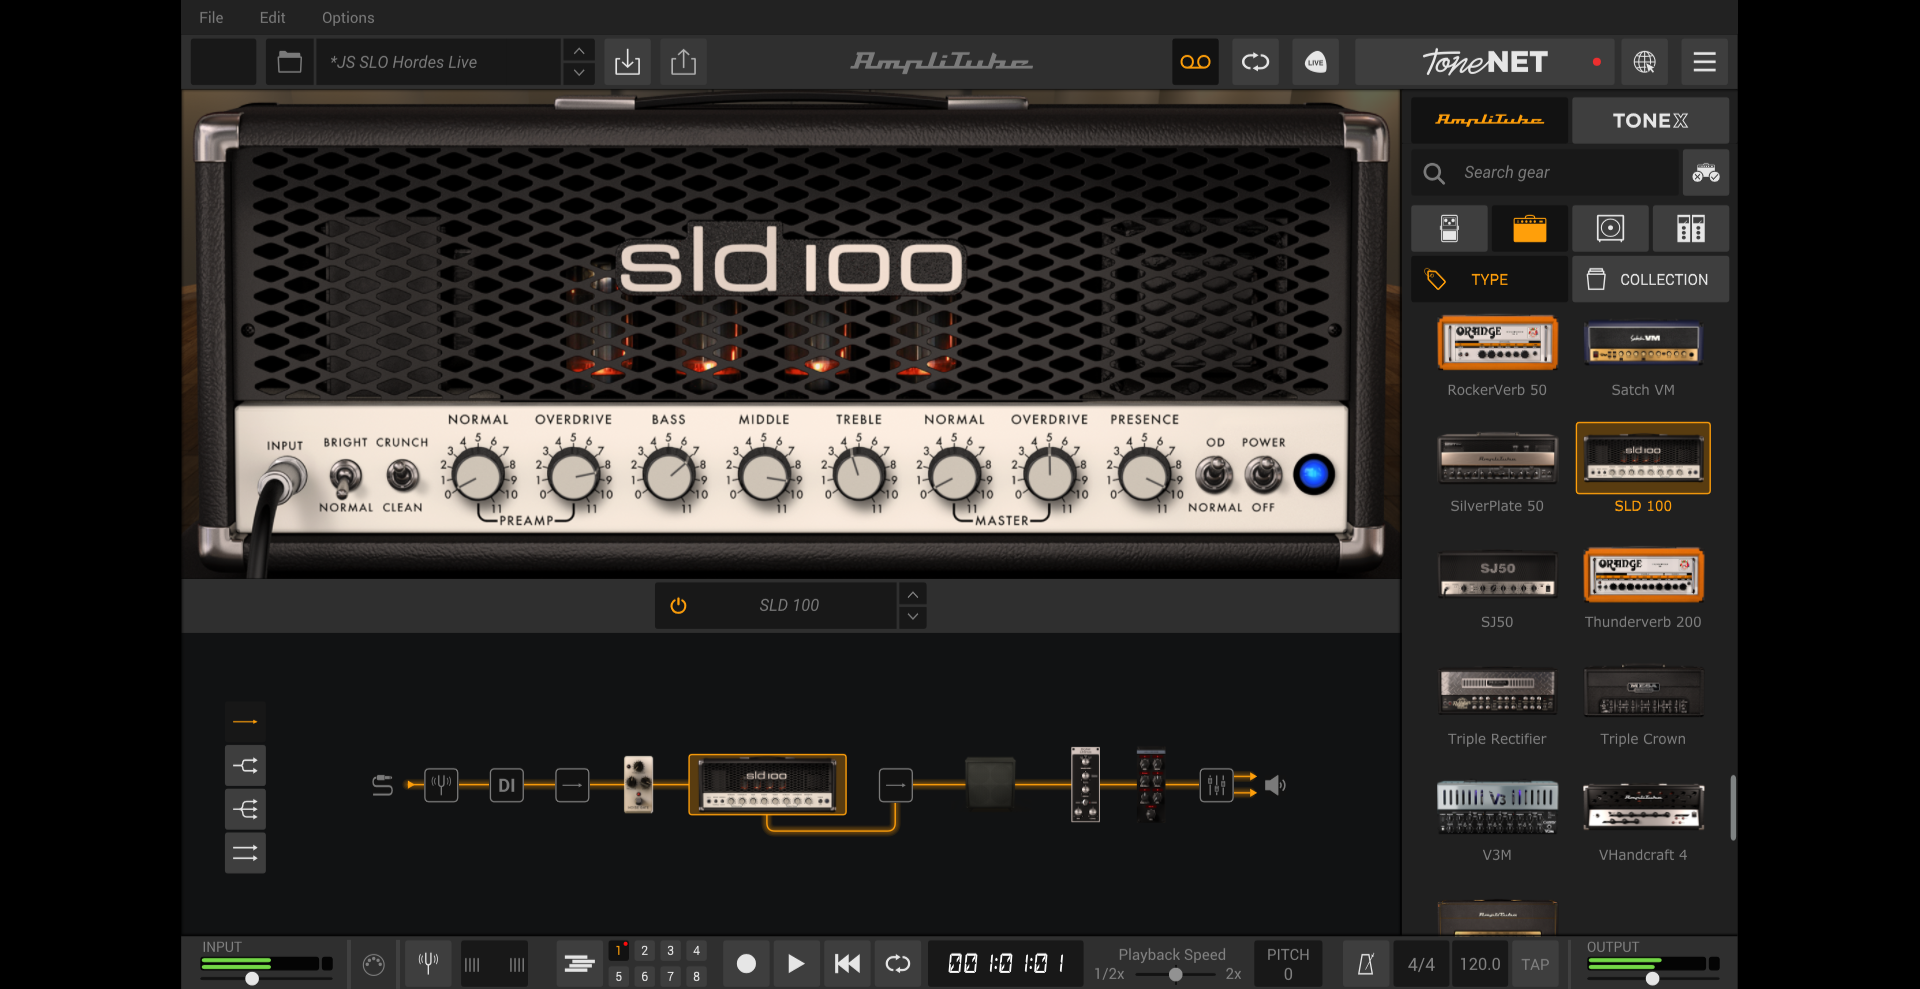Open the Custom Shop icon beside search
The width and height of the screenshot is (1920, 989).
(x=1705, y=173)
